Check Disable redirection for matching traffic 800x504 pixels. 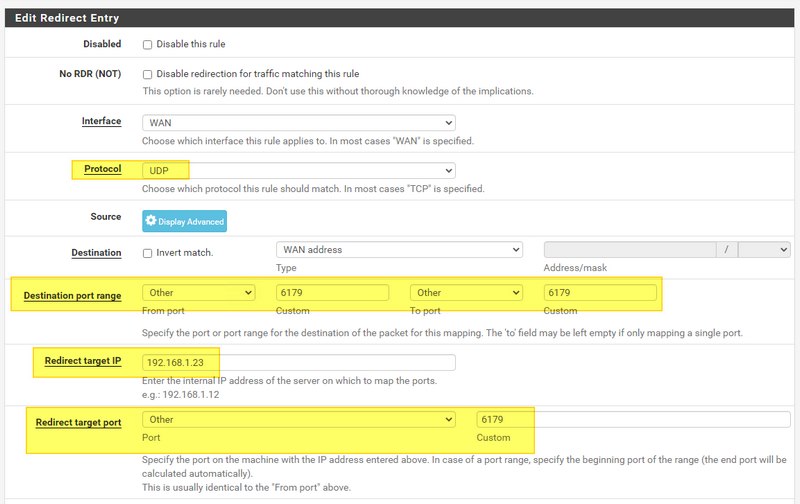[x=148, y=74]
